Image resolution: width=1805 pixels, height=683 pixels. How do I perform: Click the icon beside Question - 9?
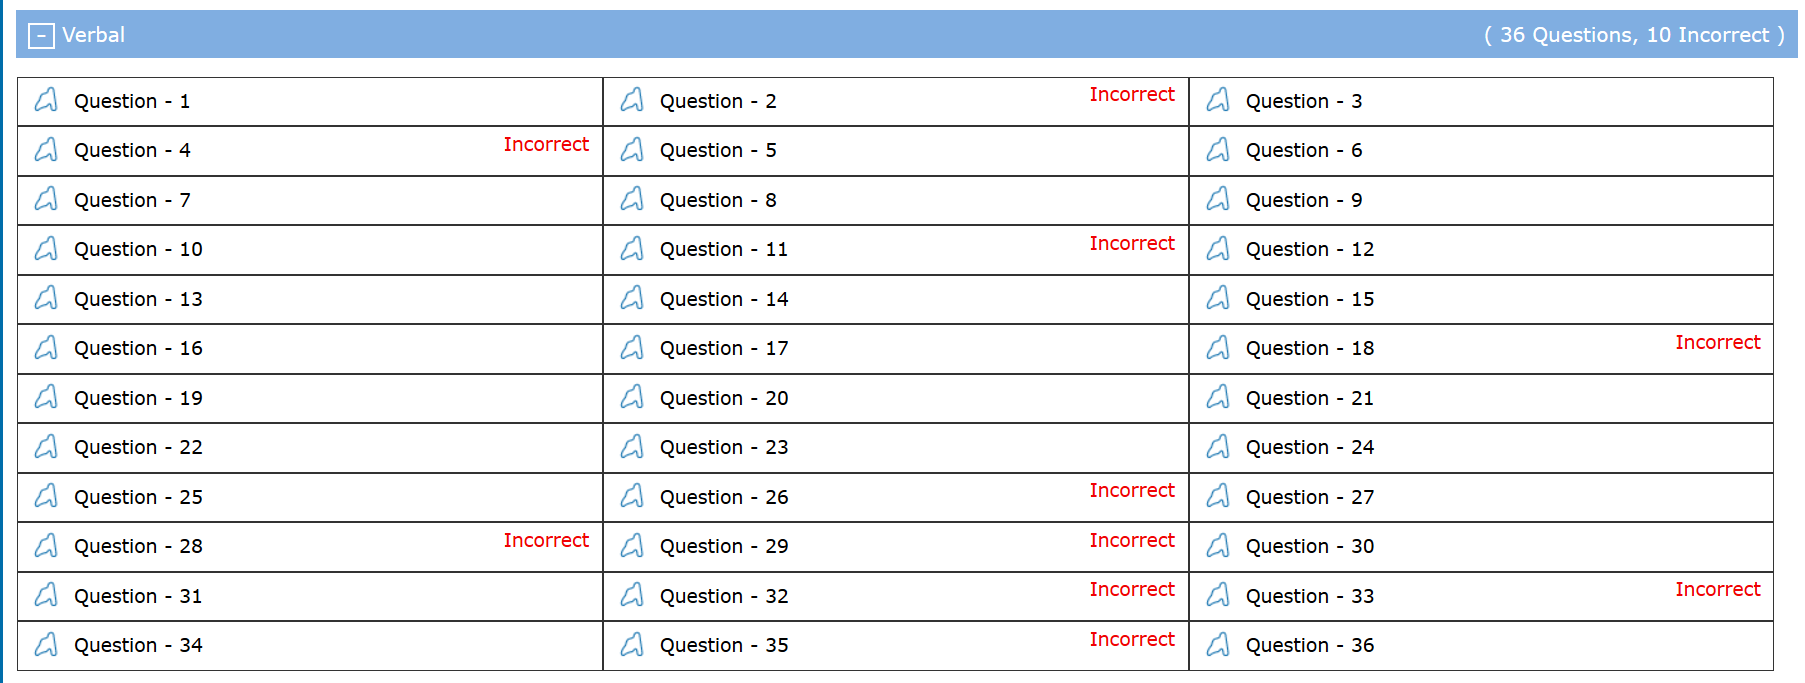tap(1218, 199)
